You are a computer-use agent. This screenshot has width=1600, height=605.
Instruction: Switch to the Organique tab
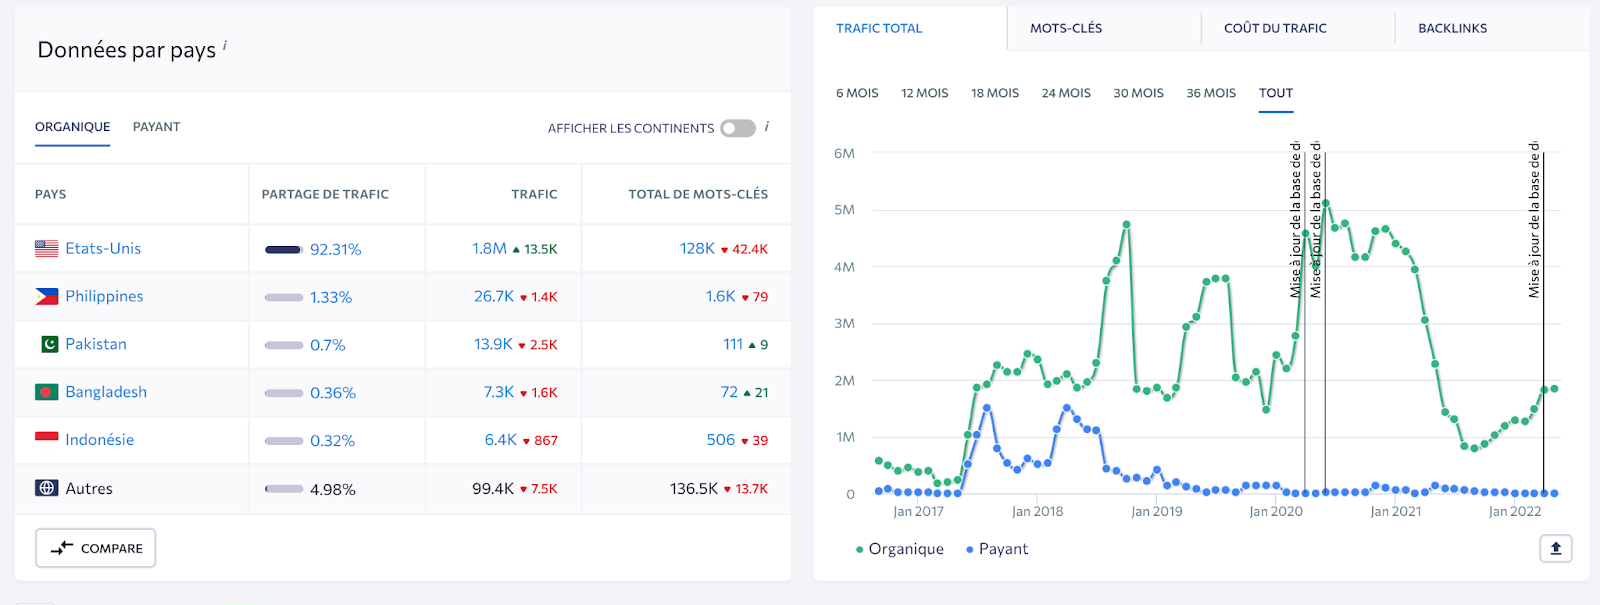click(73, 127)
